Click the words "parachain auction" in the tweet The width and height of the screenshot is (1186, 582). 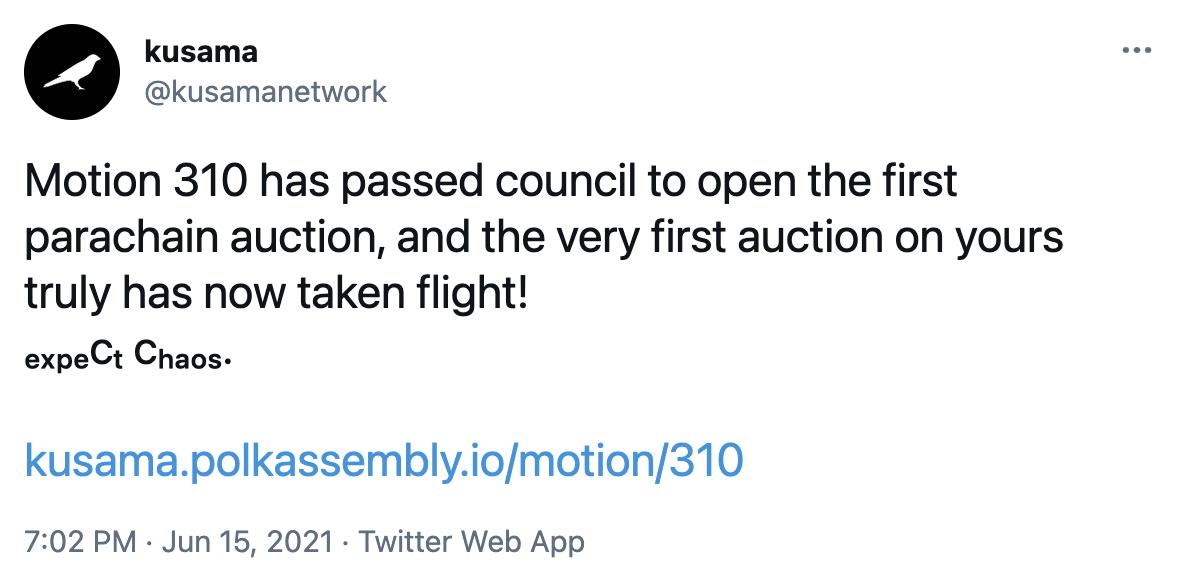click(x=185, y=240)
